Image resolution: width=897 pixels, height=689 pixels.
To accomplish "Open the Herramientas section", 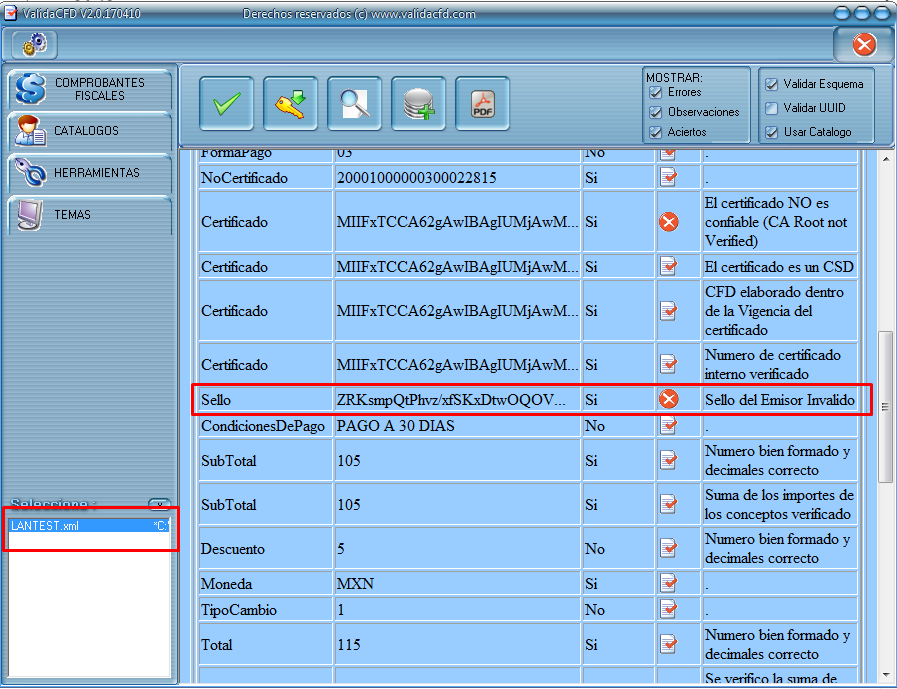I will [x=90, y=173].
